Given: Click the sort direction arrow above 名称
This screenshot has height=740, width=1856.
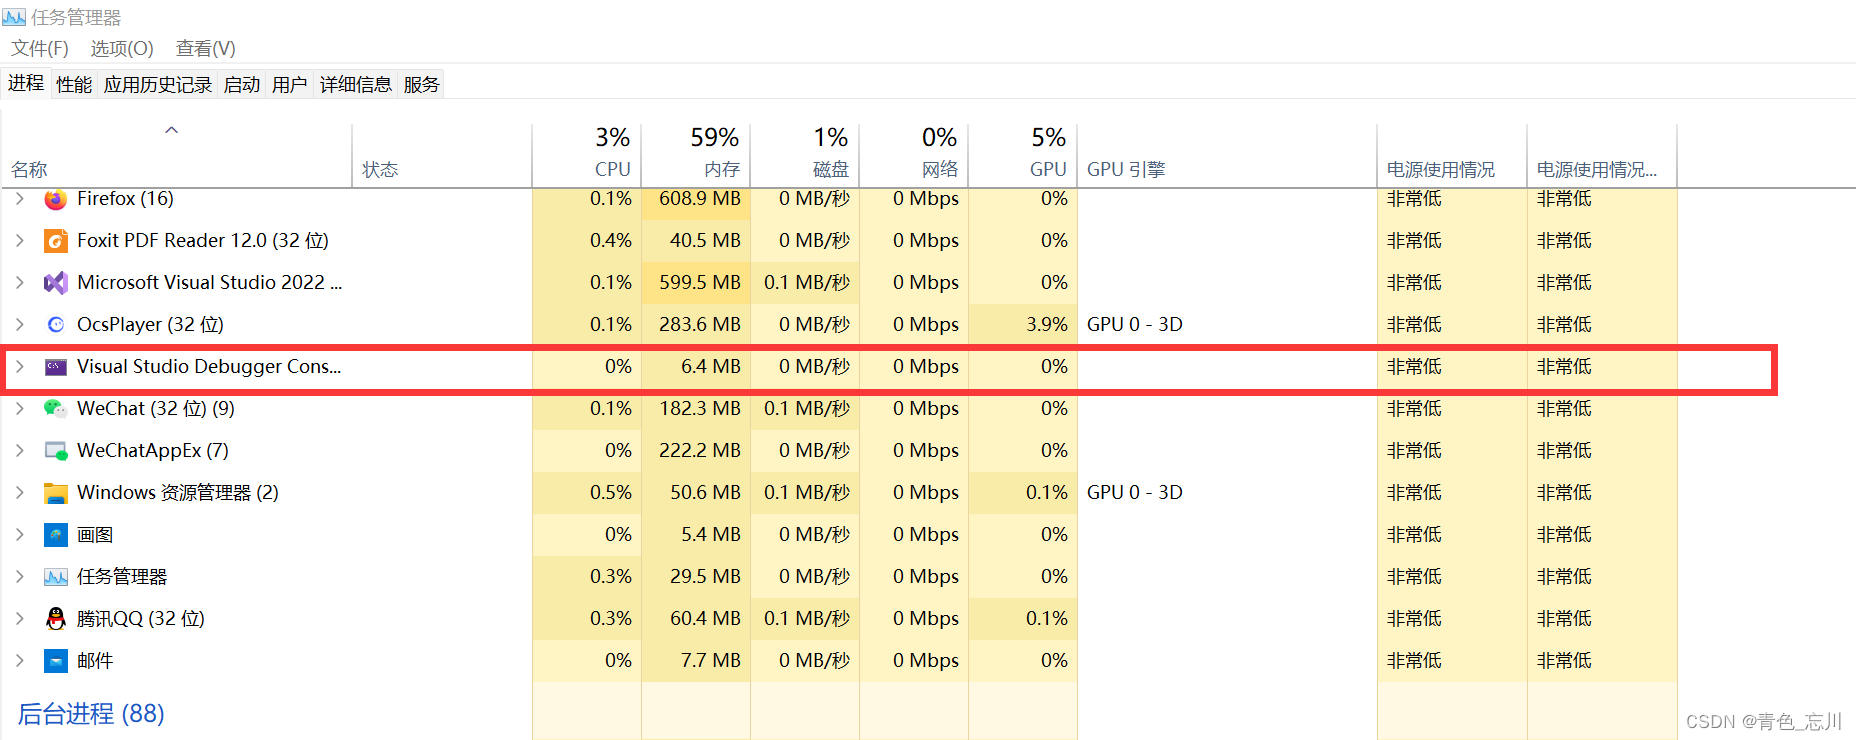Looking at the screenshot, I should coord(172,130).
